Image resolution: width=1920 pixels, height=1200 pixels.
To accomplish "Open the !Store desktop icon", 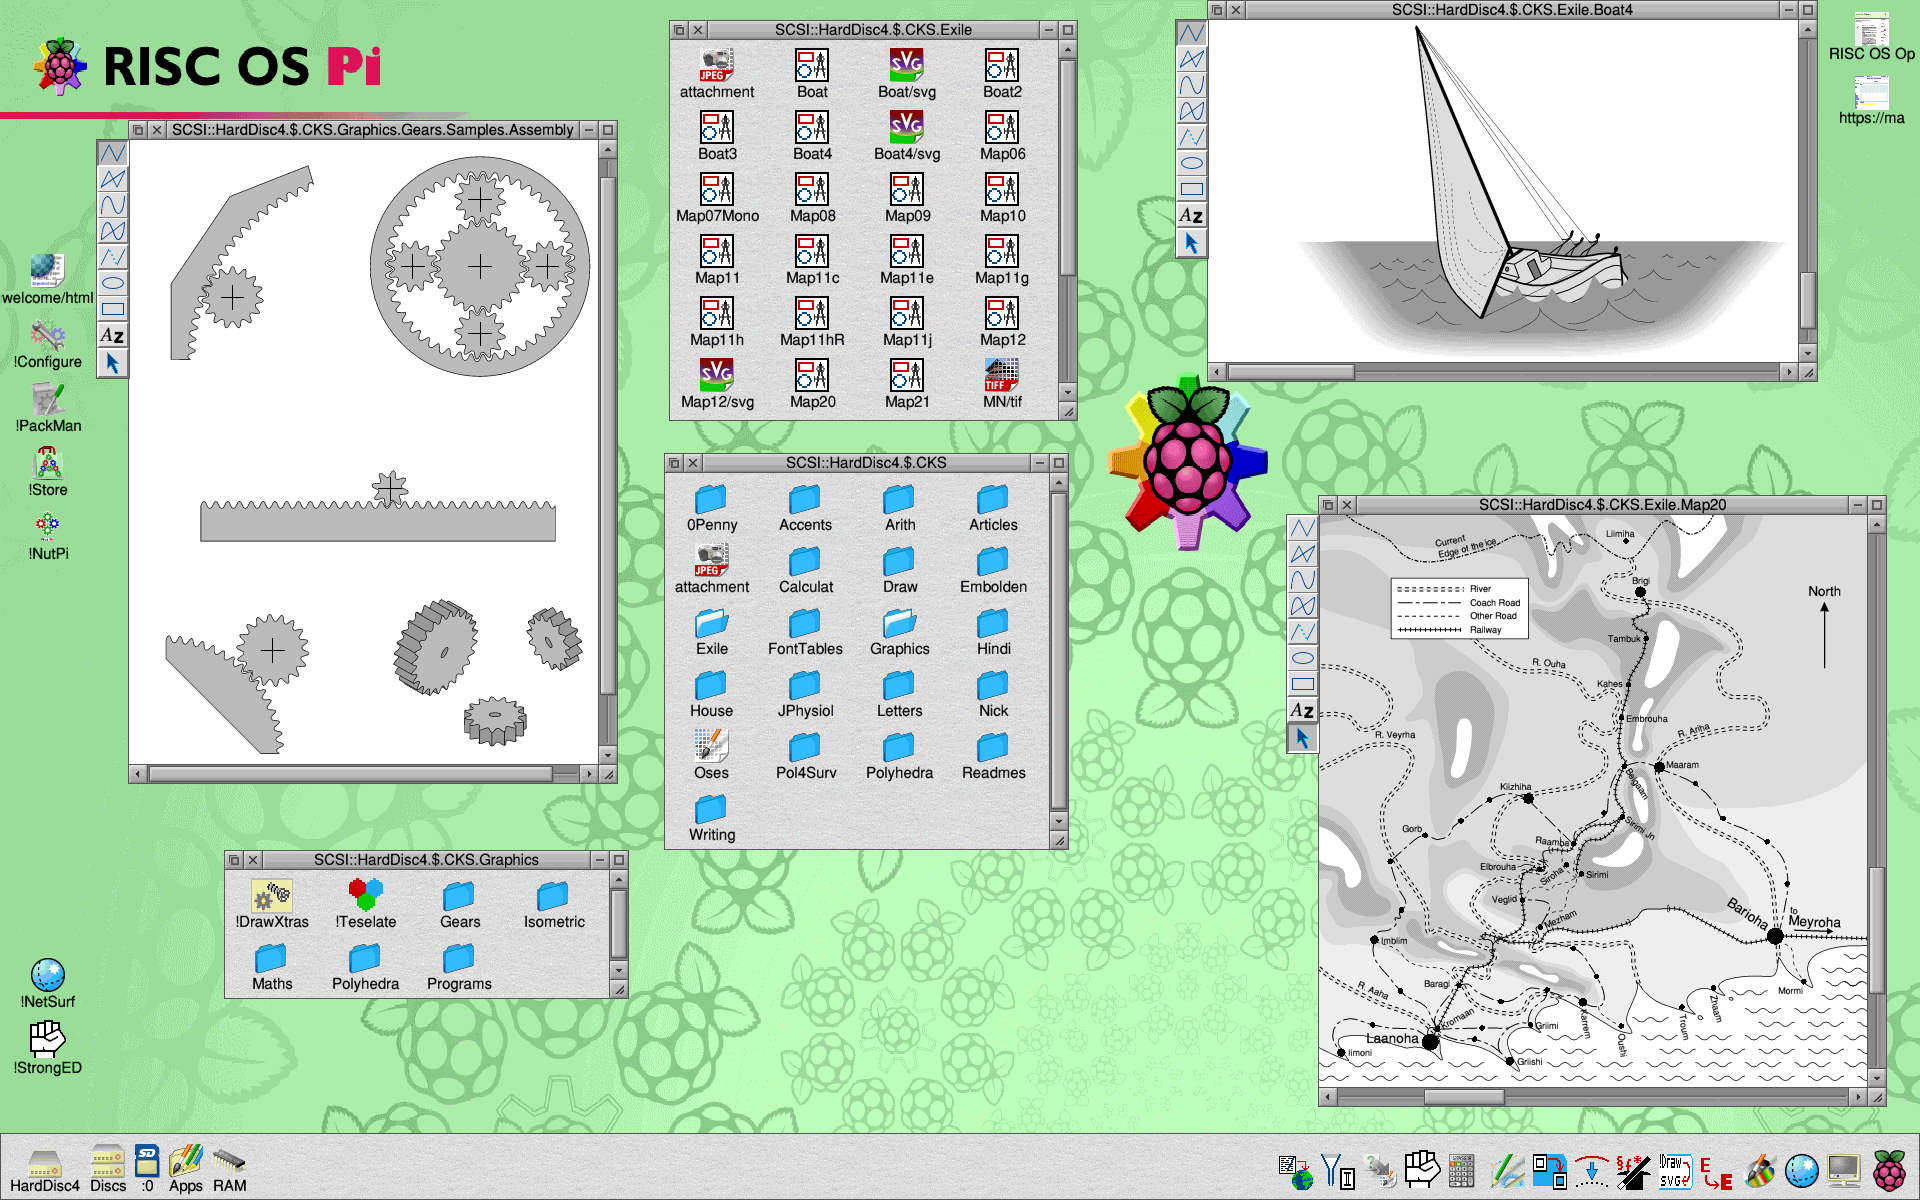I will (x=48, y=473).
